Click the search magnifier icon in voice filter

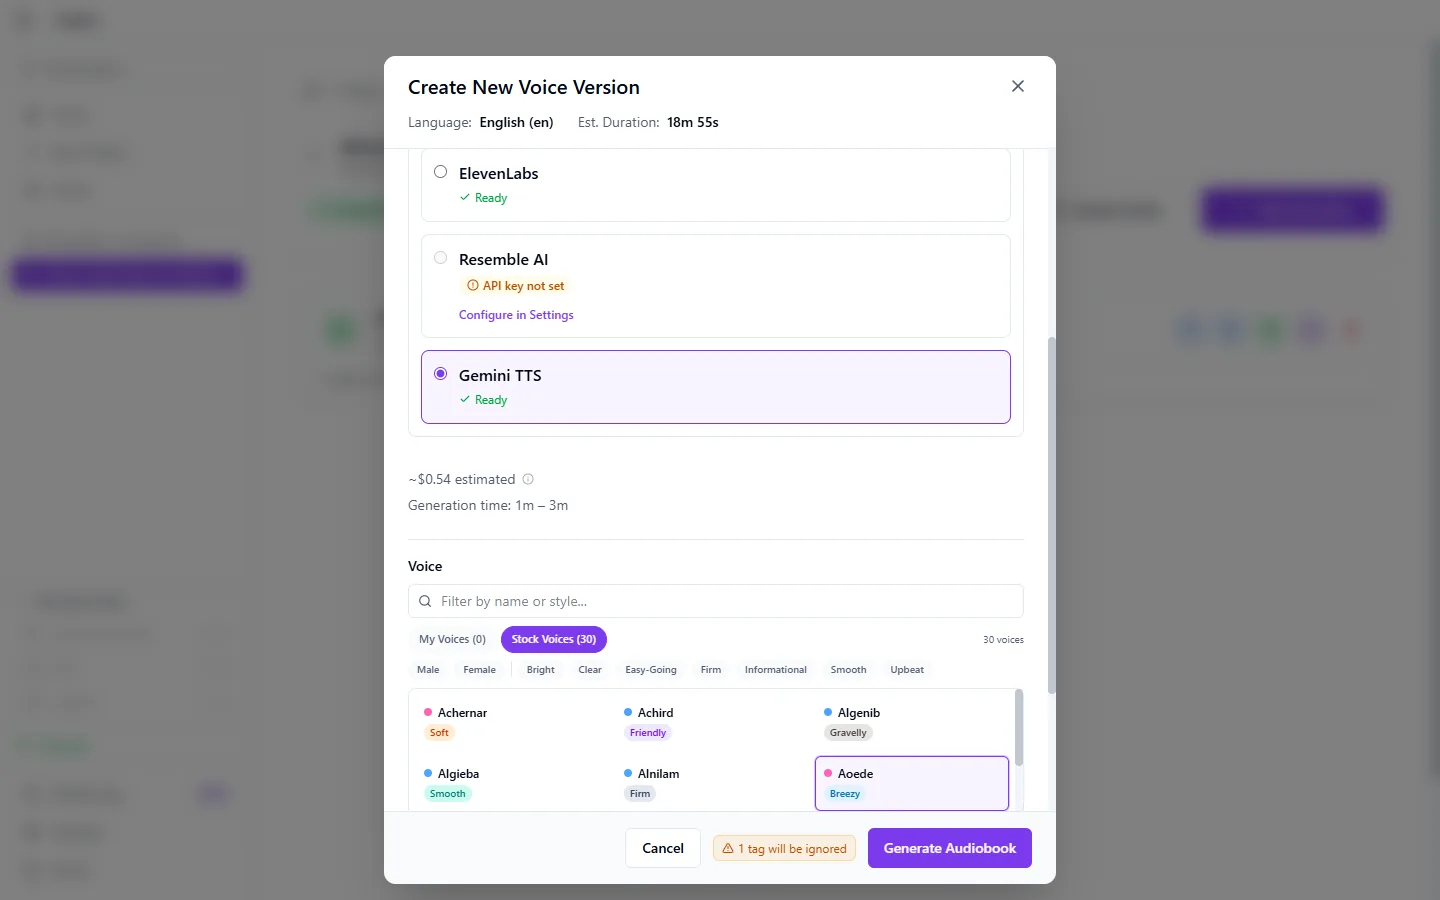(425, 601)
